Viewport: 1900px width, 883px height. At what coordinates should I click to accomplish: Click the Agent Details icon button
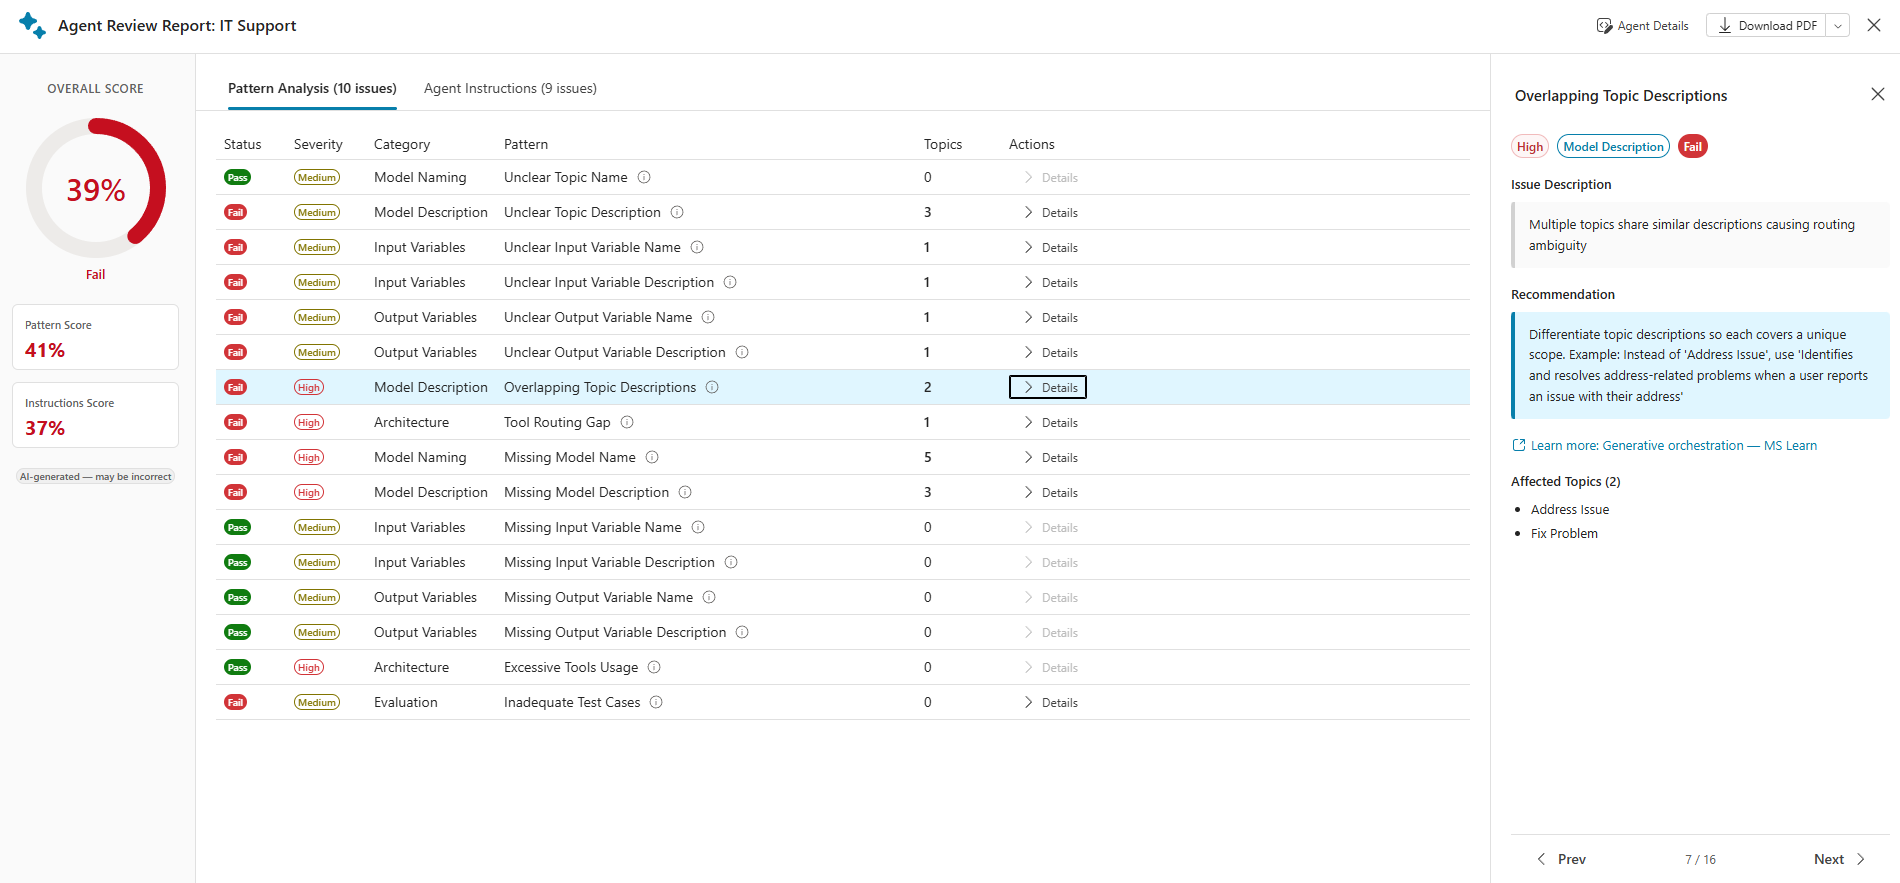tap(1642, 26)
